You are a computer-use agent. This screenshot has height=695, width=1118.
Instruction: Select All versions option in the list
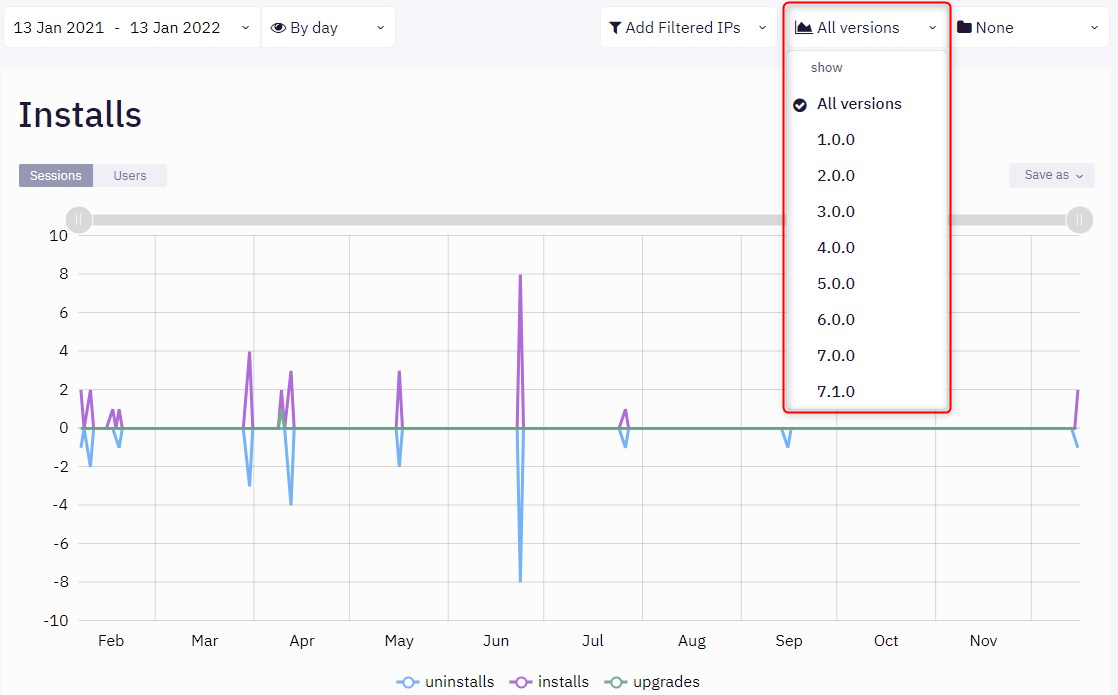click(867, 104)
